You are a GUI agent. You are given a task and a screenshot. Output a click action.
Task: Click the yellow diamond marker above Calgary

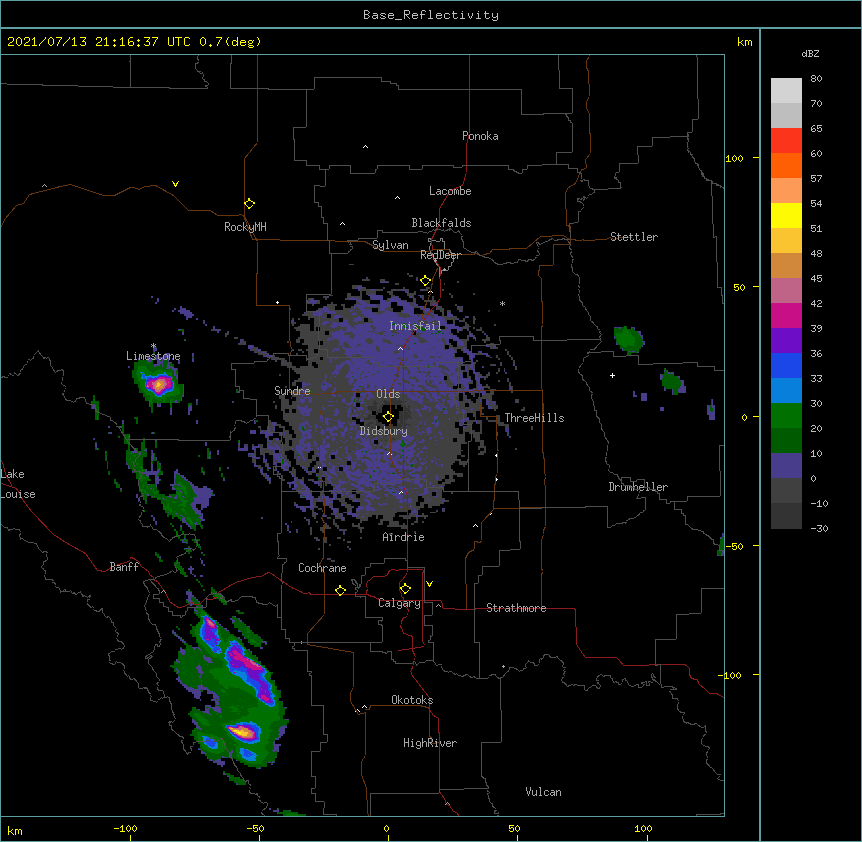(x=405, y=589)
